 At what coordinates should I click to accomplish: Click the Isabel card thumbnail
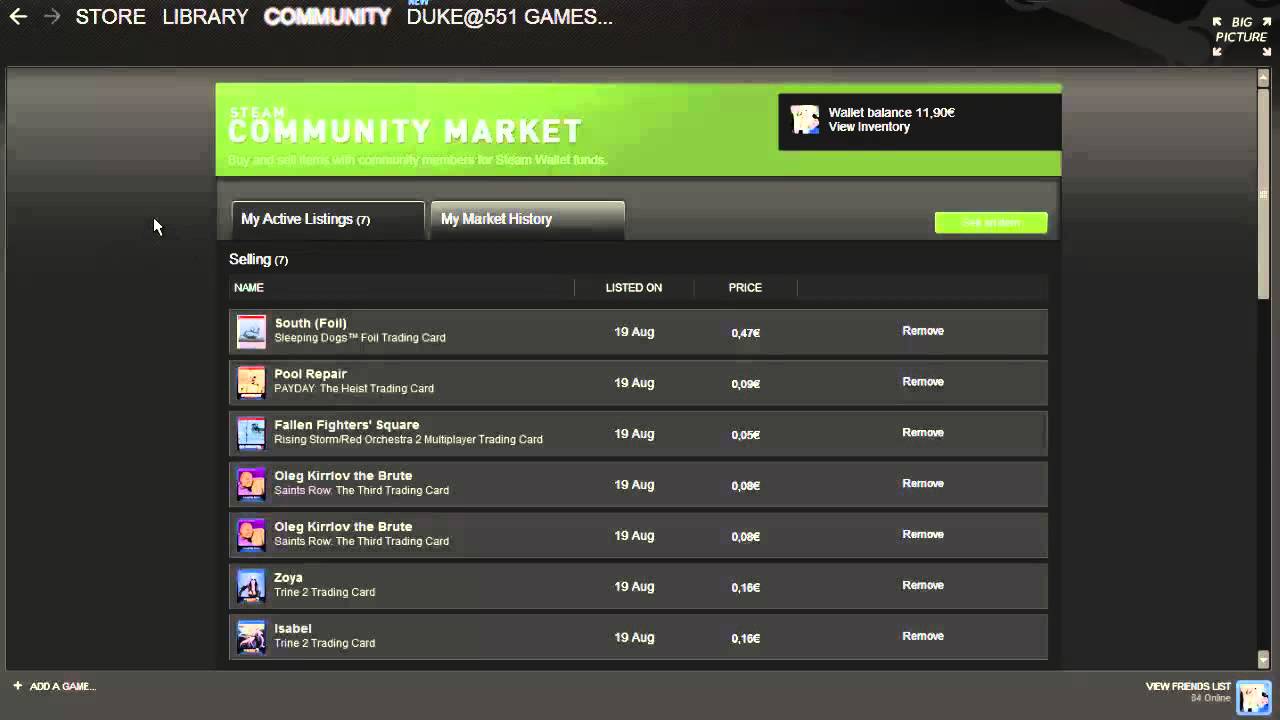pyautogui.click(x=251, y=637)
